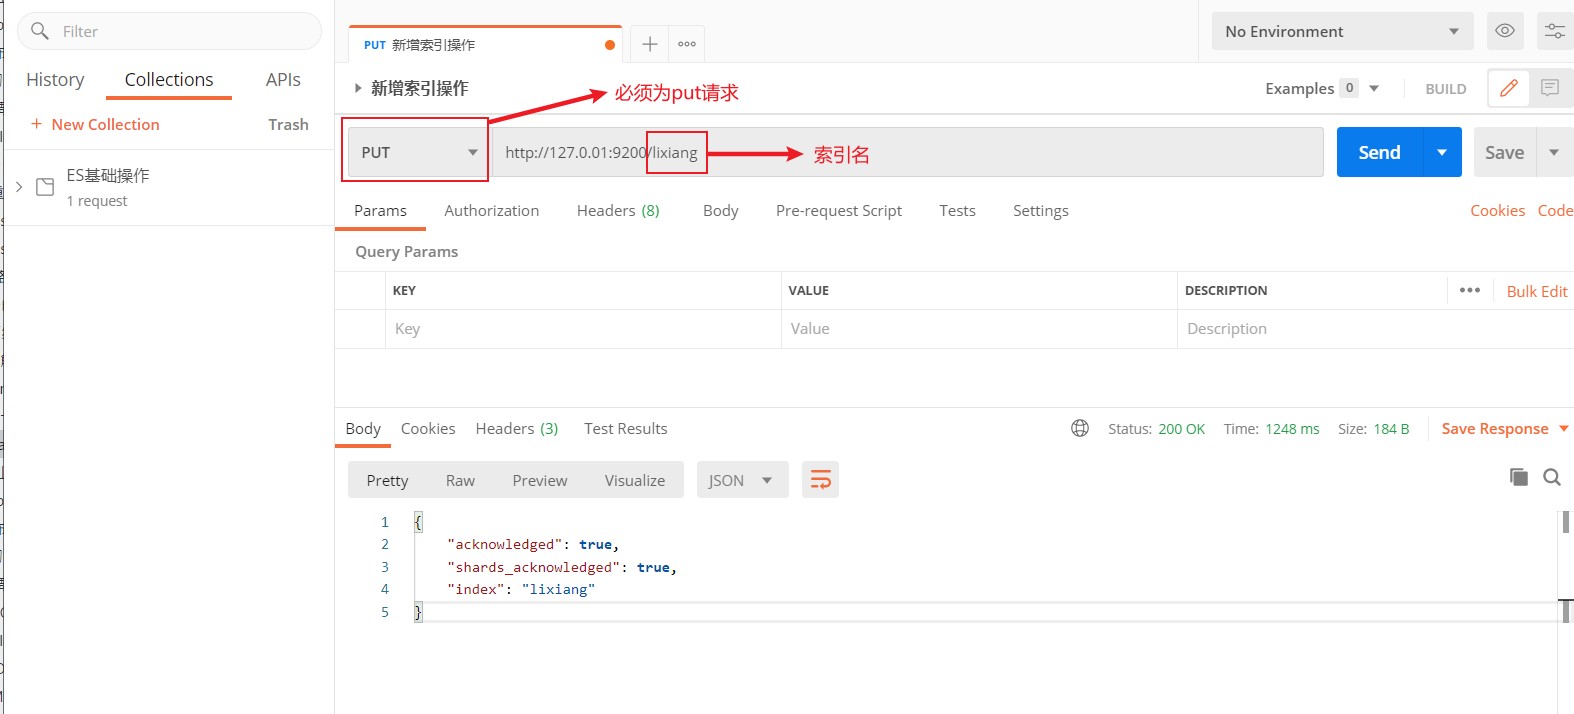
Task: Open the query params column options ellipsis
Action: [x=1469, y=290]
